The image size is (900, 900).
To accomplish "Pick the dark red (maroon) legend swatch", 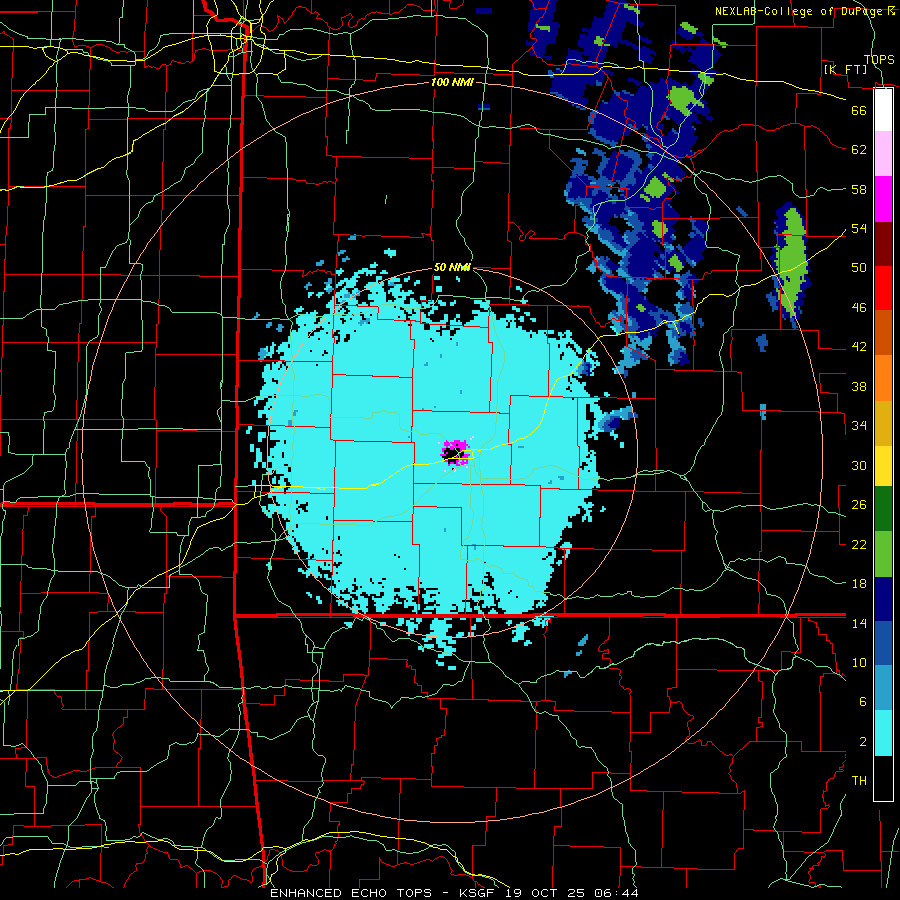I will click(883, 243).
